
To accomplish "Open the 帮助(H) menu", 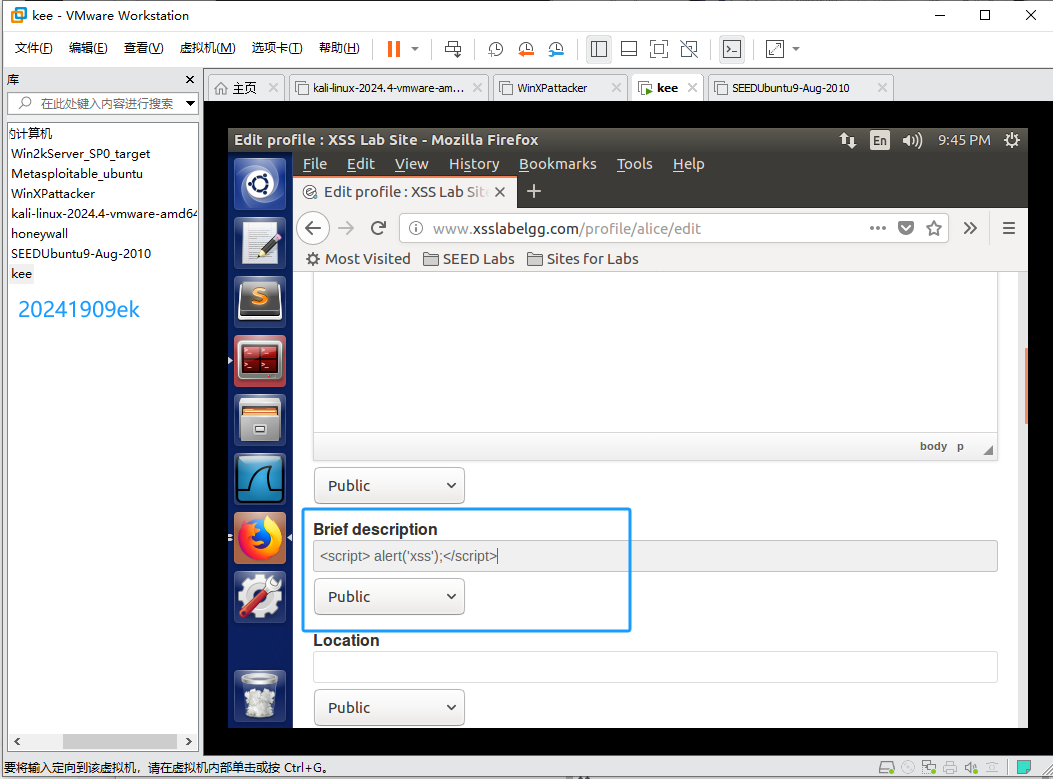I will (339, 48).
